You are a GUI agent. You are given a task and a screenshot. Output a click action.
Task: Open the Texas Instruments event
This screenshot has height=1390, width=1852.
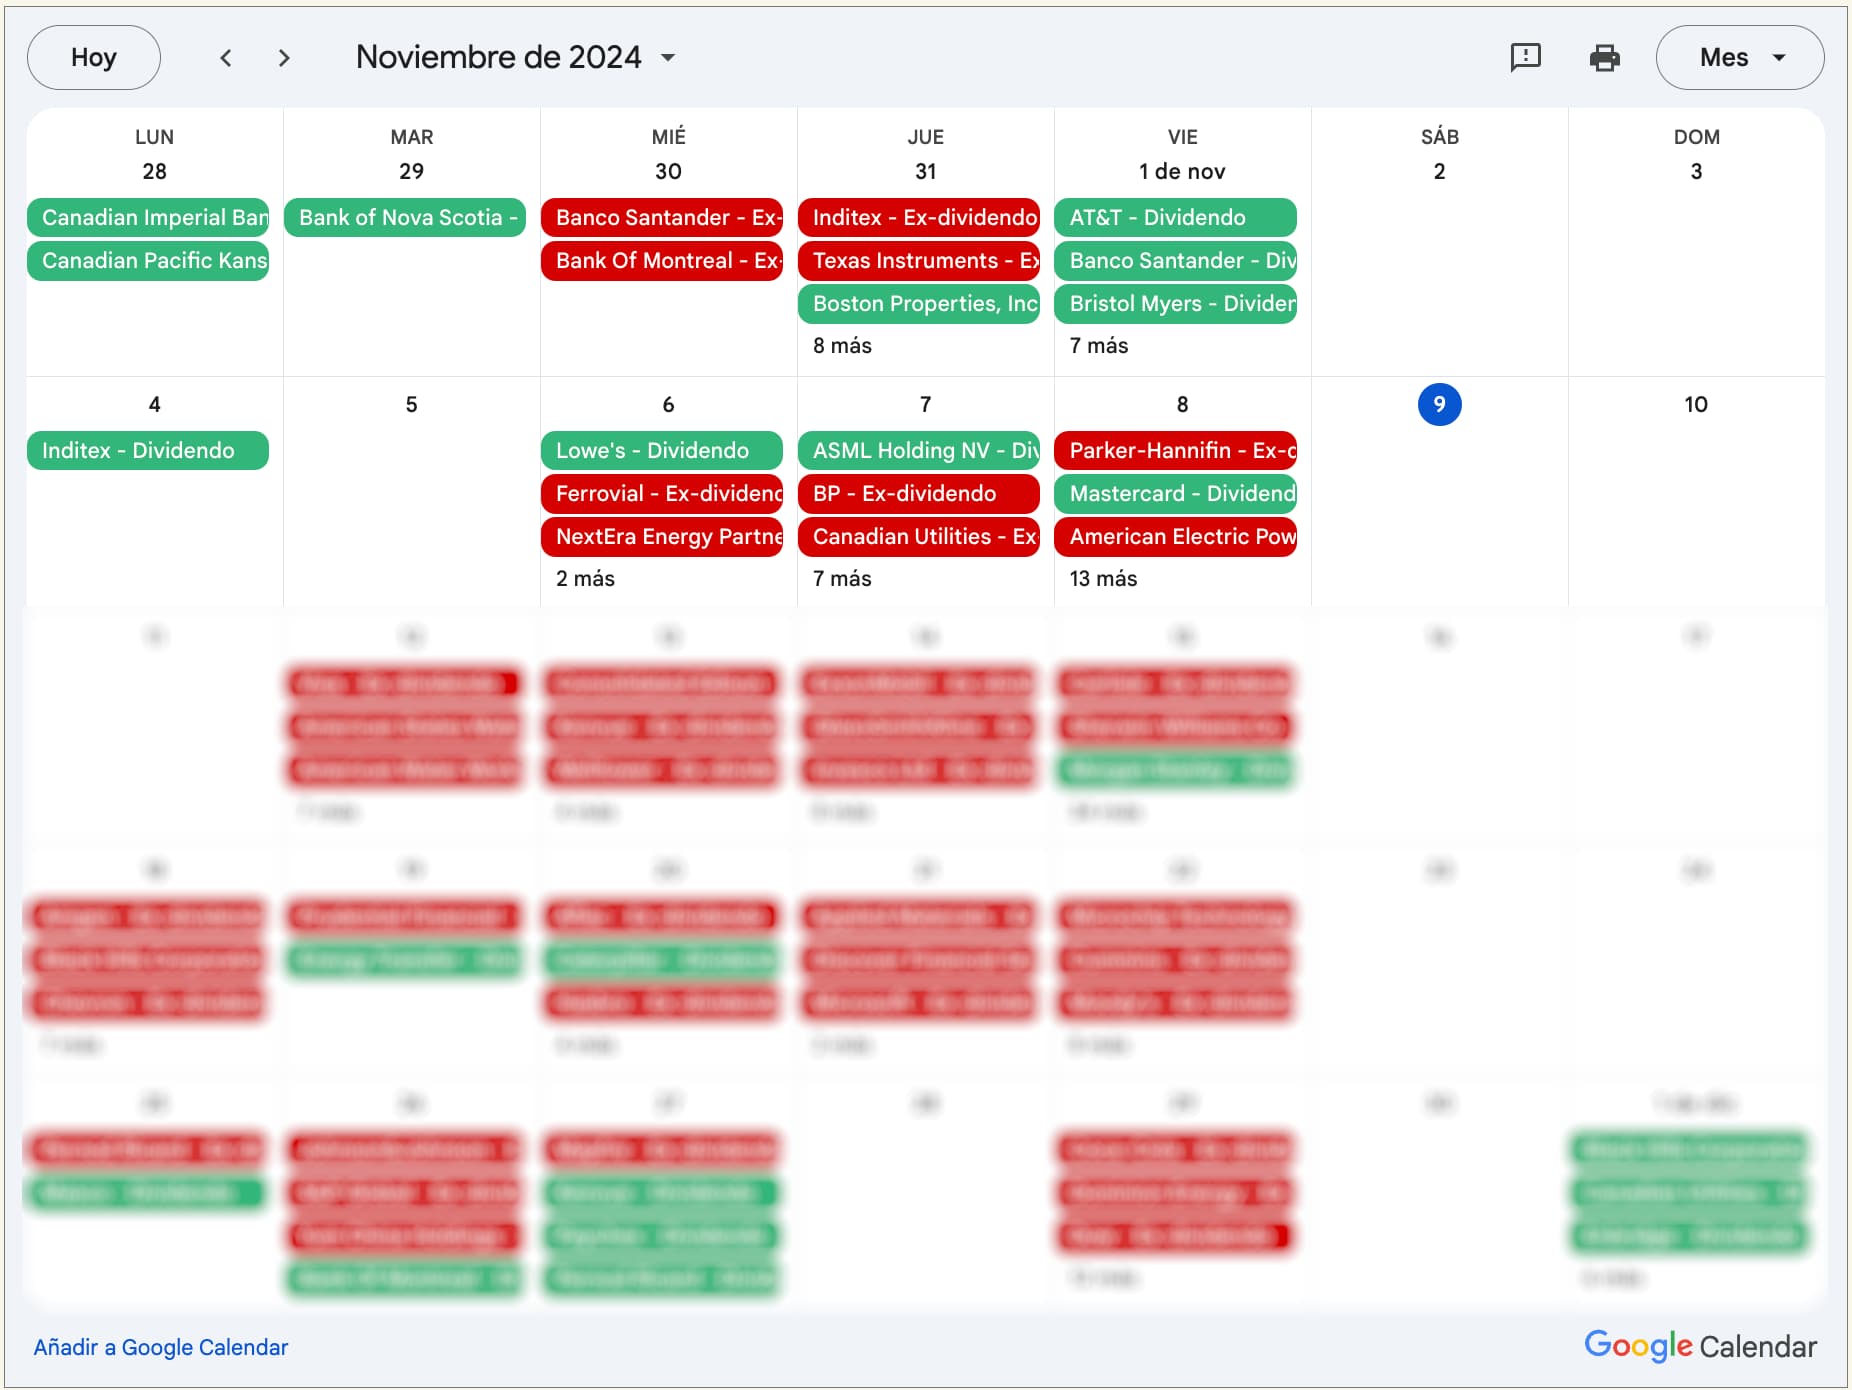pyautogui.click(x=919, y=260)
